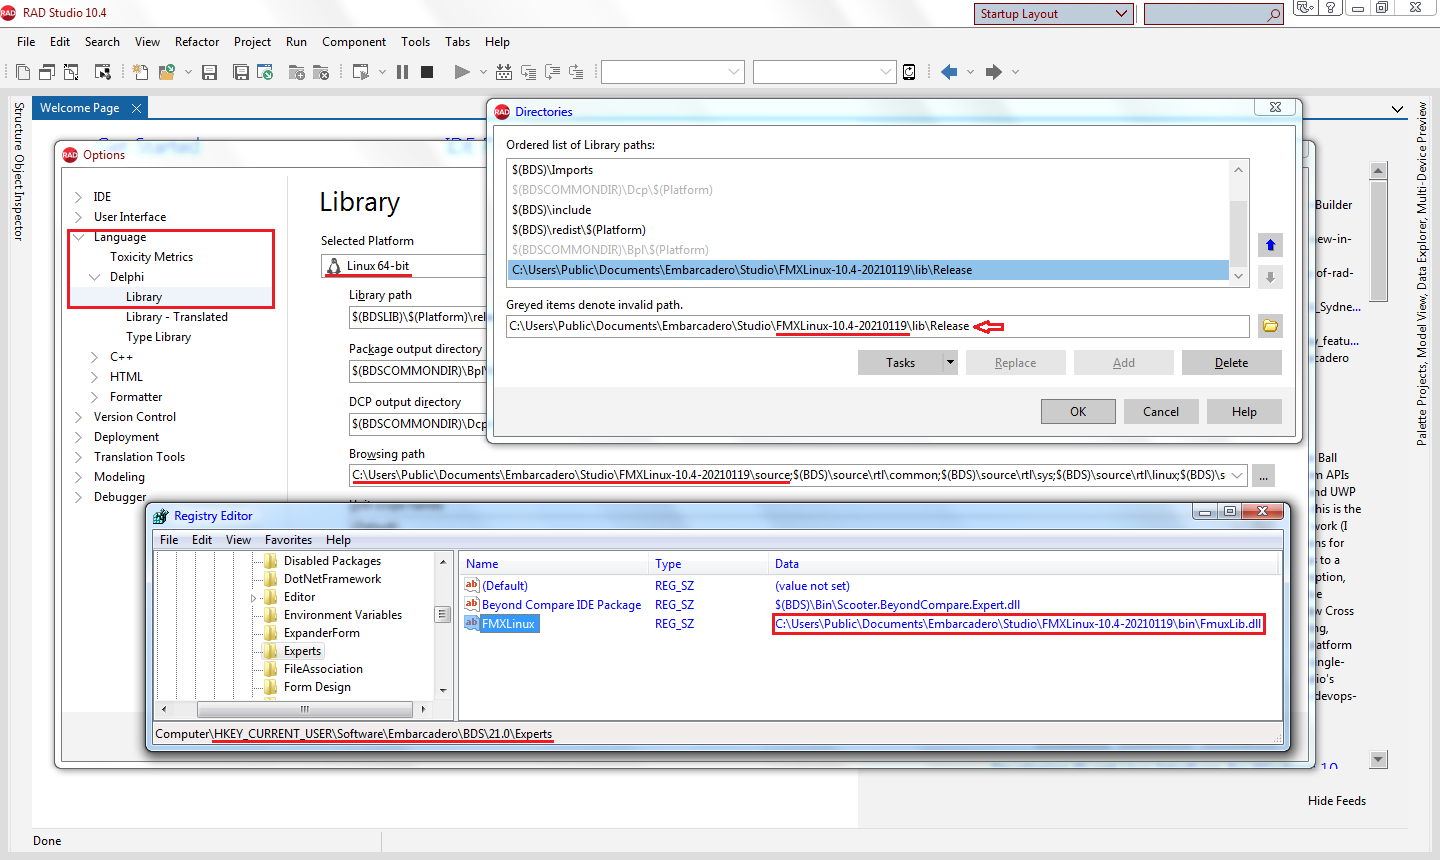Expand the IDE node in Options tree
This screenshot has height=860, width=1440.
(x=78, y=197)
